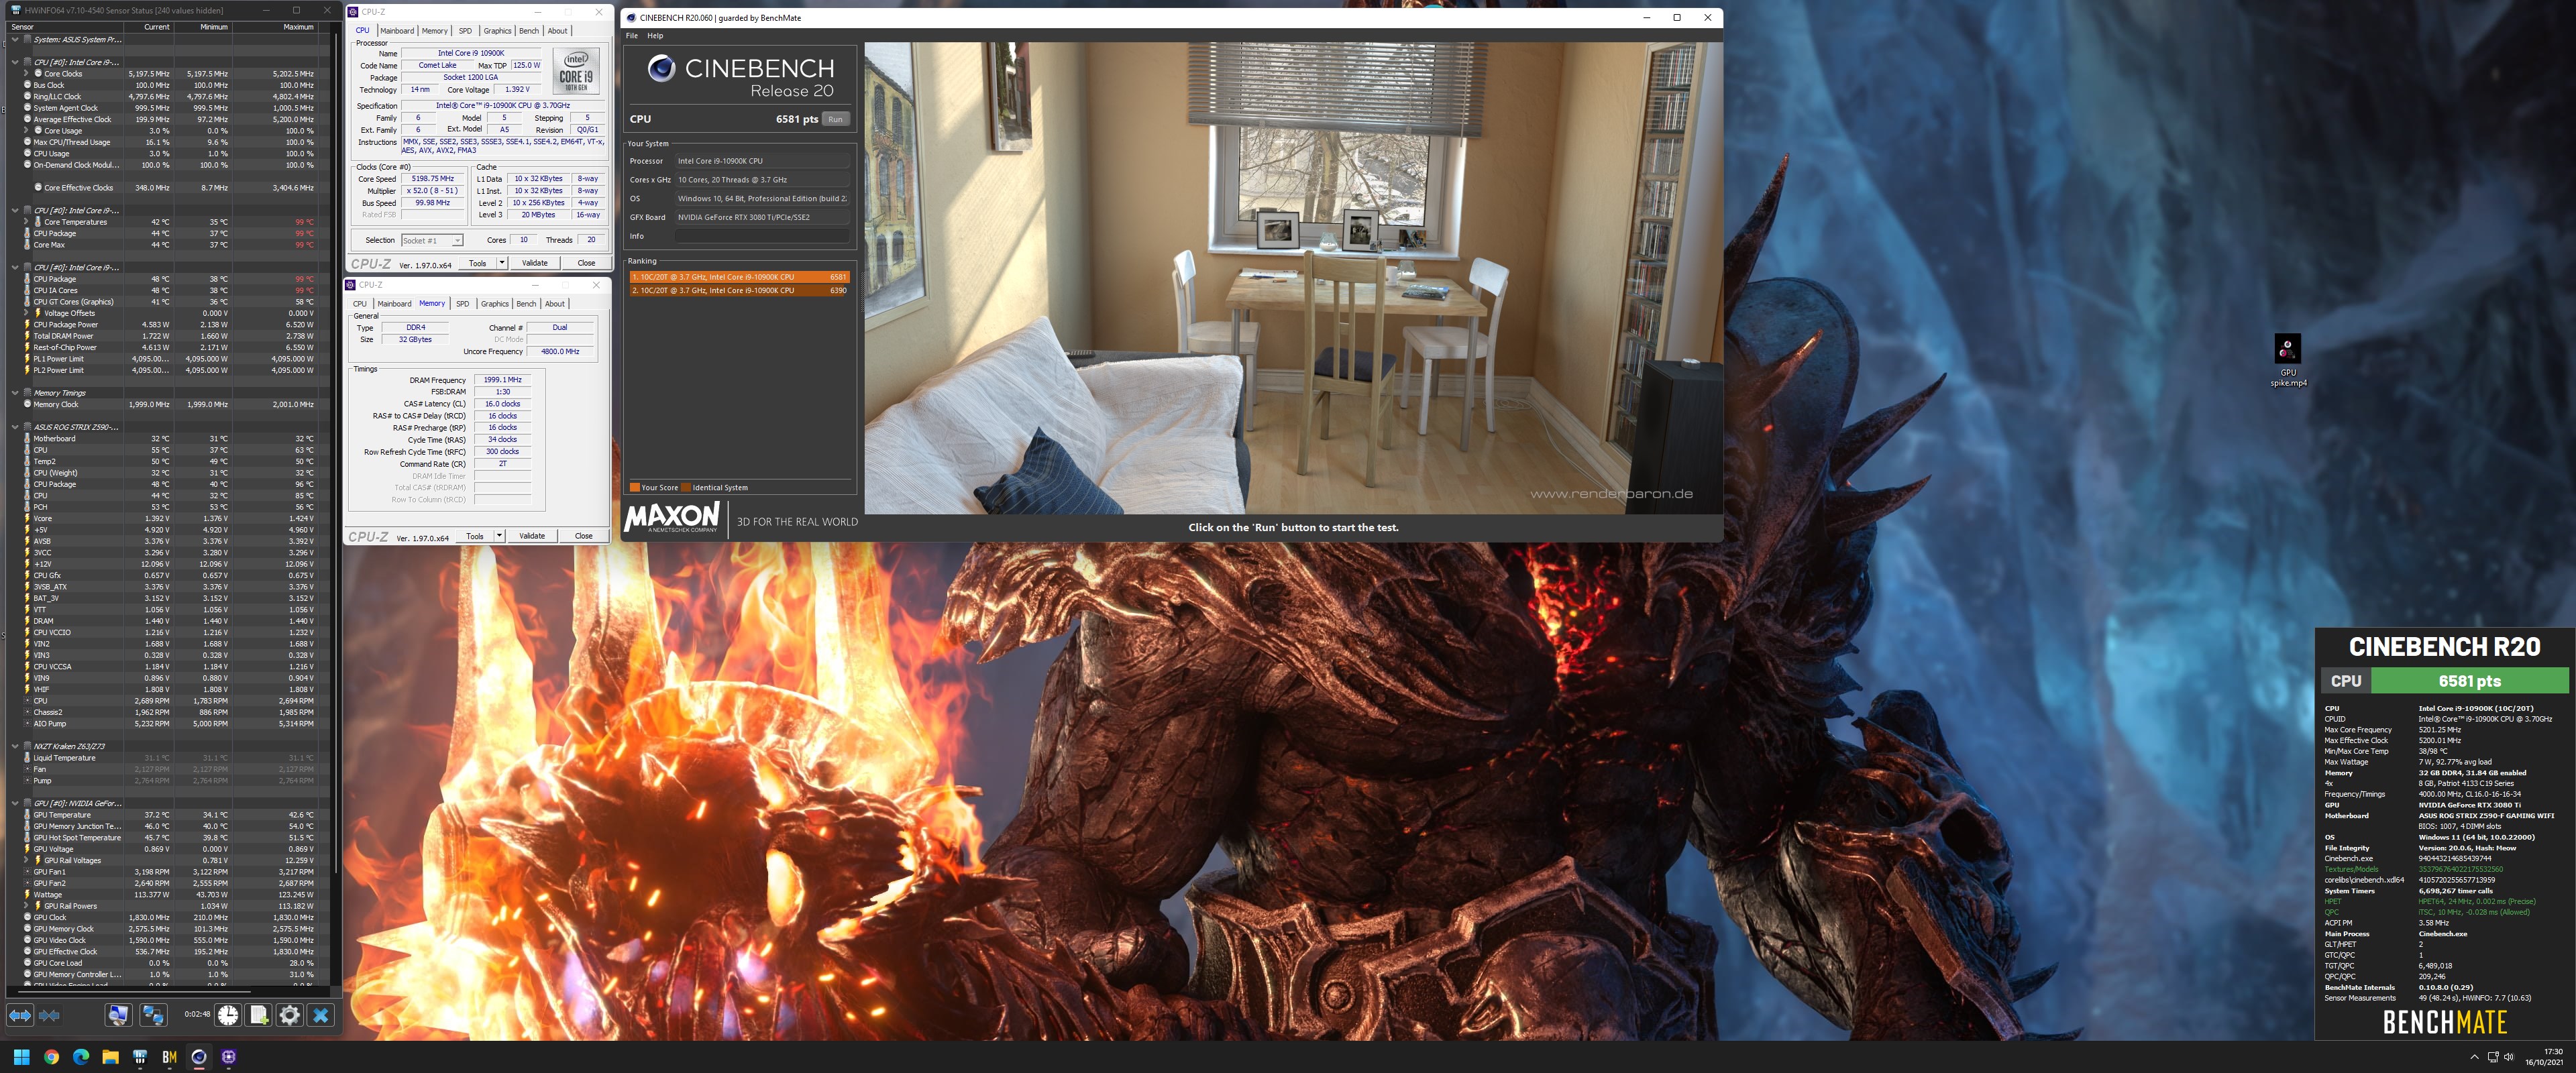2576x1073 pixels.
Task: Switch to Cinebench taskbar icon
Action: coord(199,1056)
